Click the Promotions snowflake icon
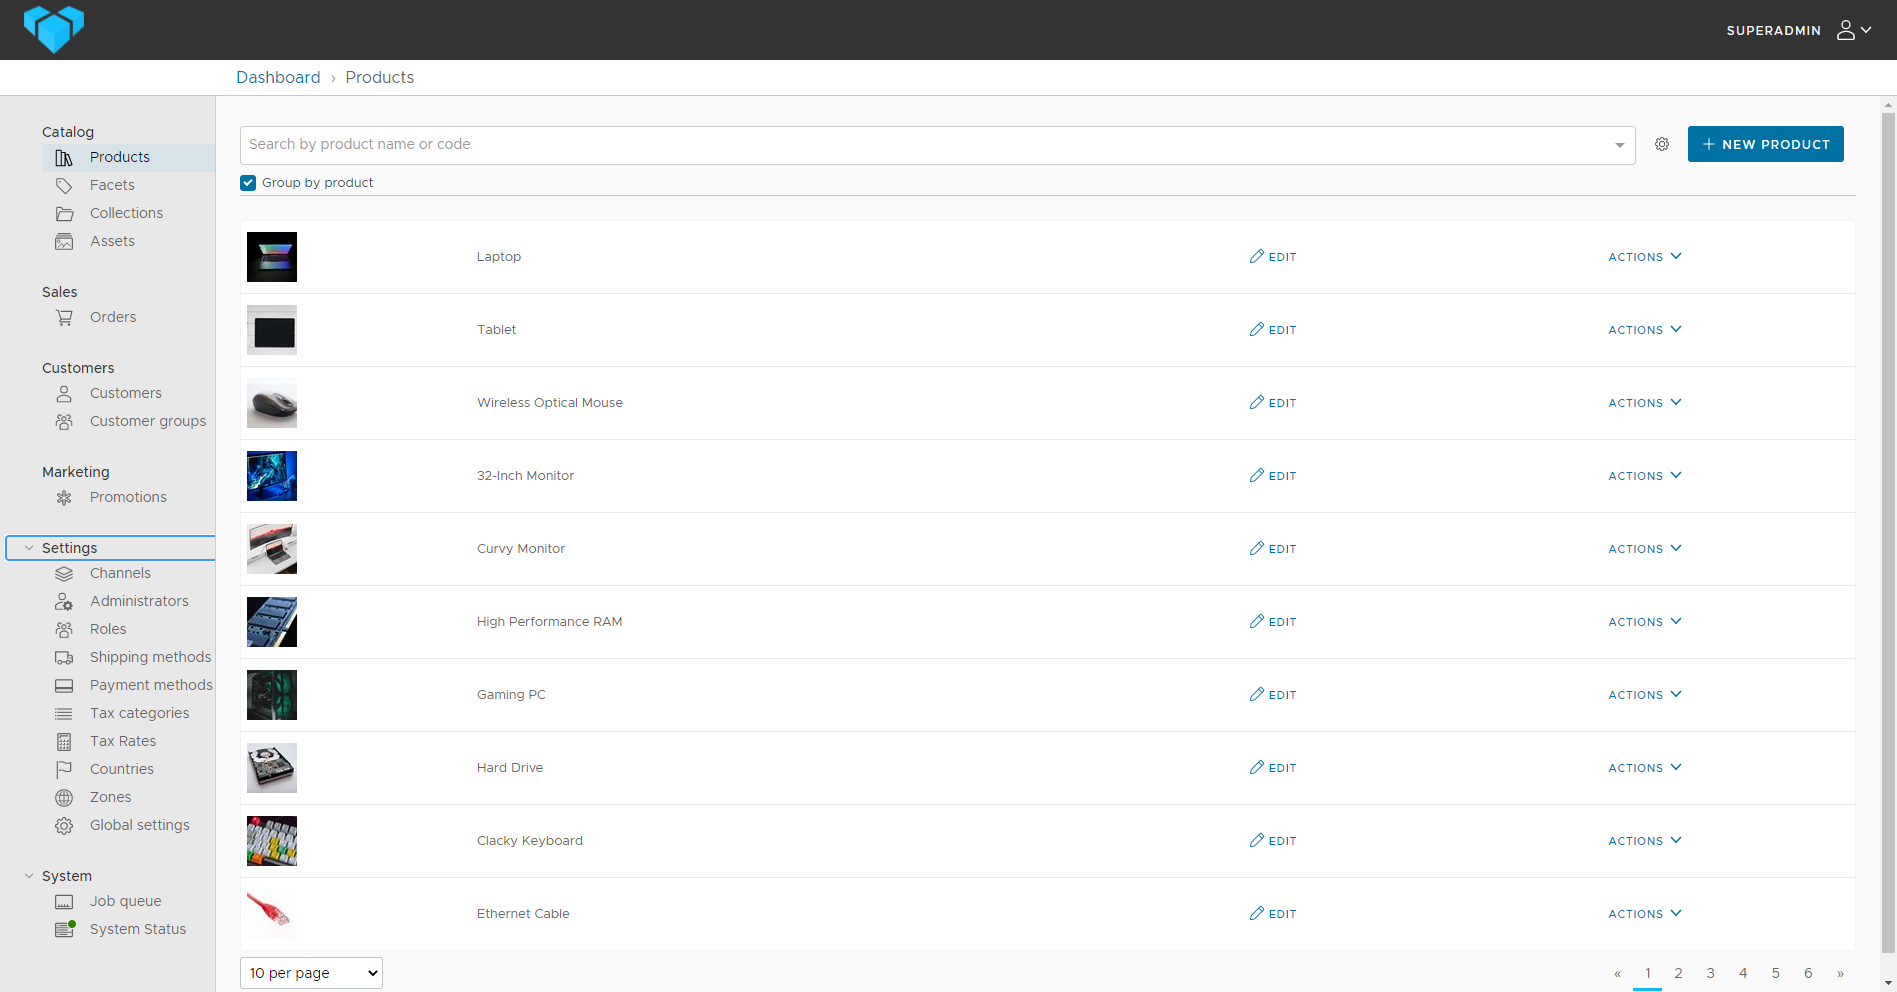The height and width of the screenshot is (992, 1897). pos(64,497)
